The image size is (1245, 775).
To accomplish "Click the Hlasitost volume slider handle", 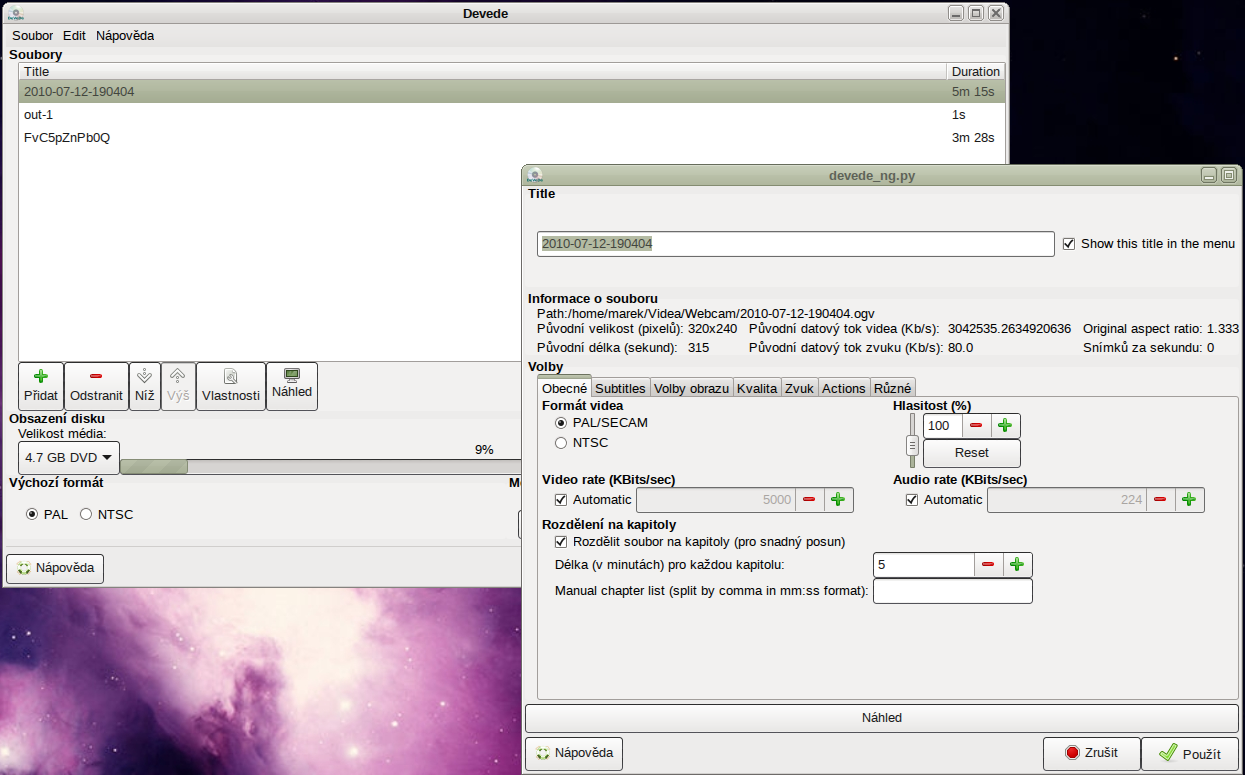I will [912, 445].
